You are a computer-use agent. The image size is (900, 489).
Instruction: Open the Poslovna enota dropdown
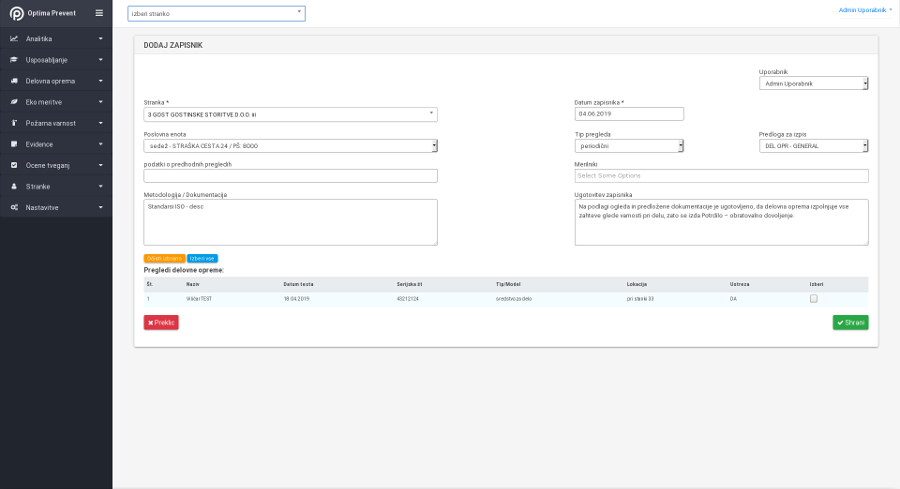click(290, 146)
